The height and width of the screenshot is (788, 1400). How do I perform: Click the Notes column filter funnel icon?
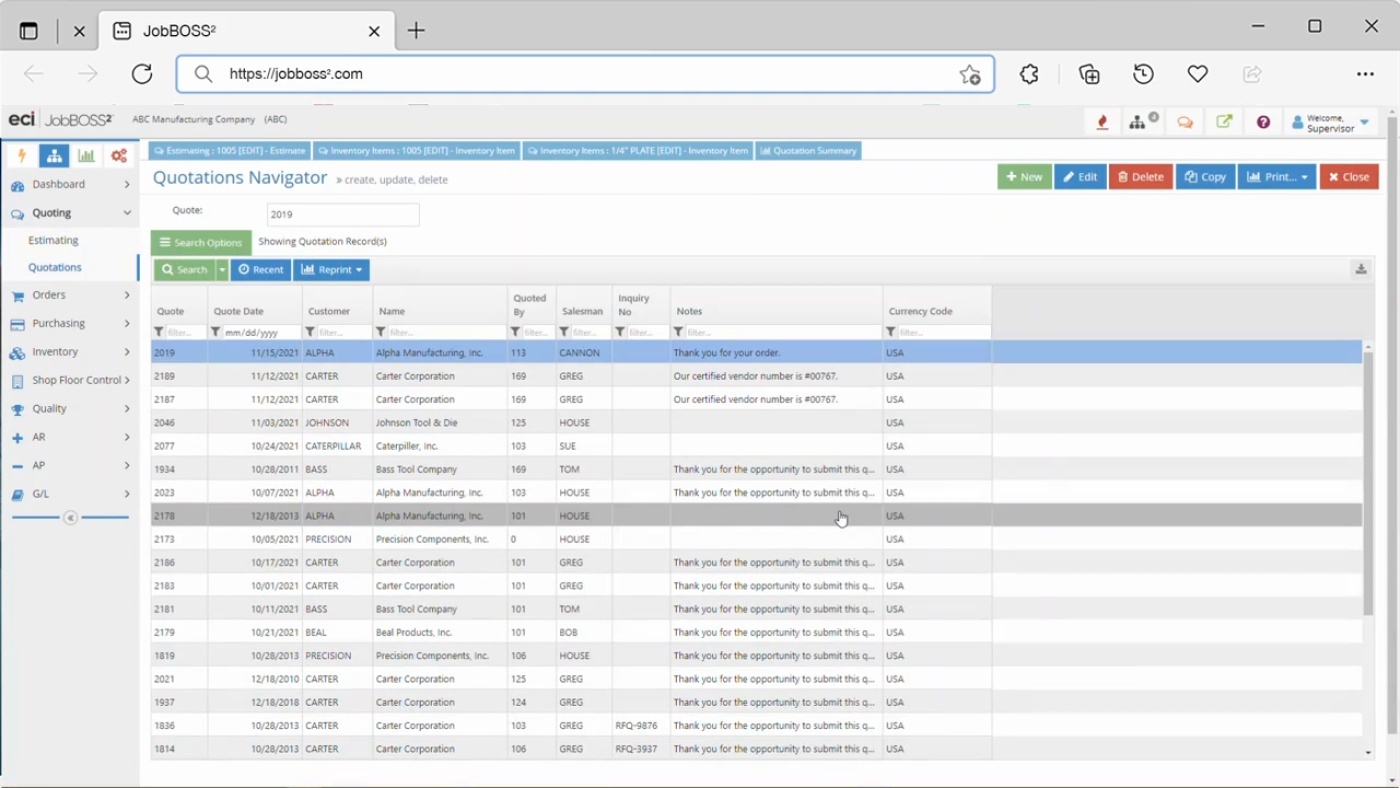(x=678, y=332)
